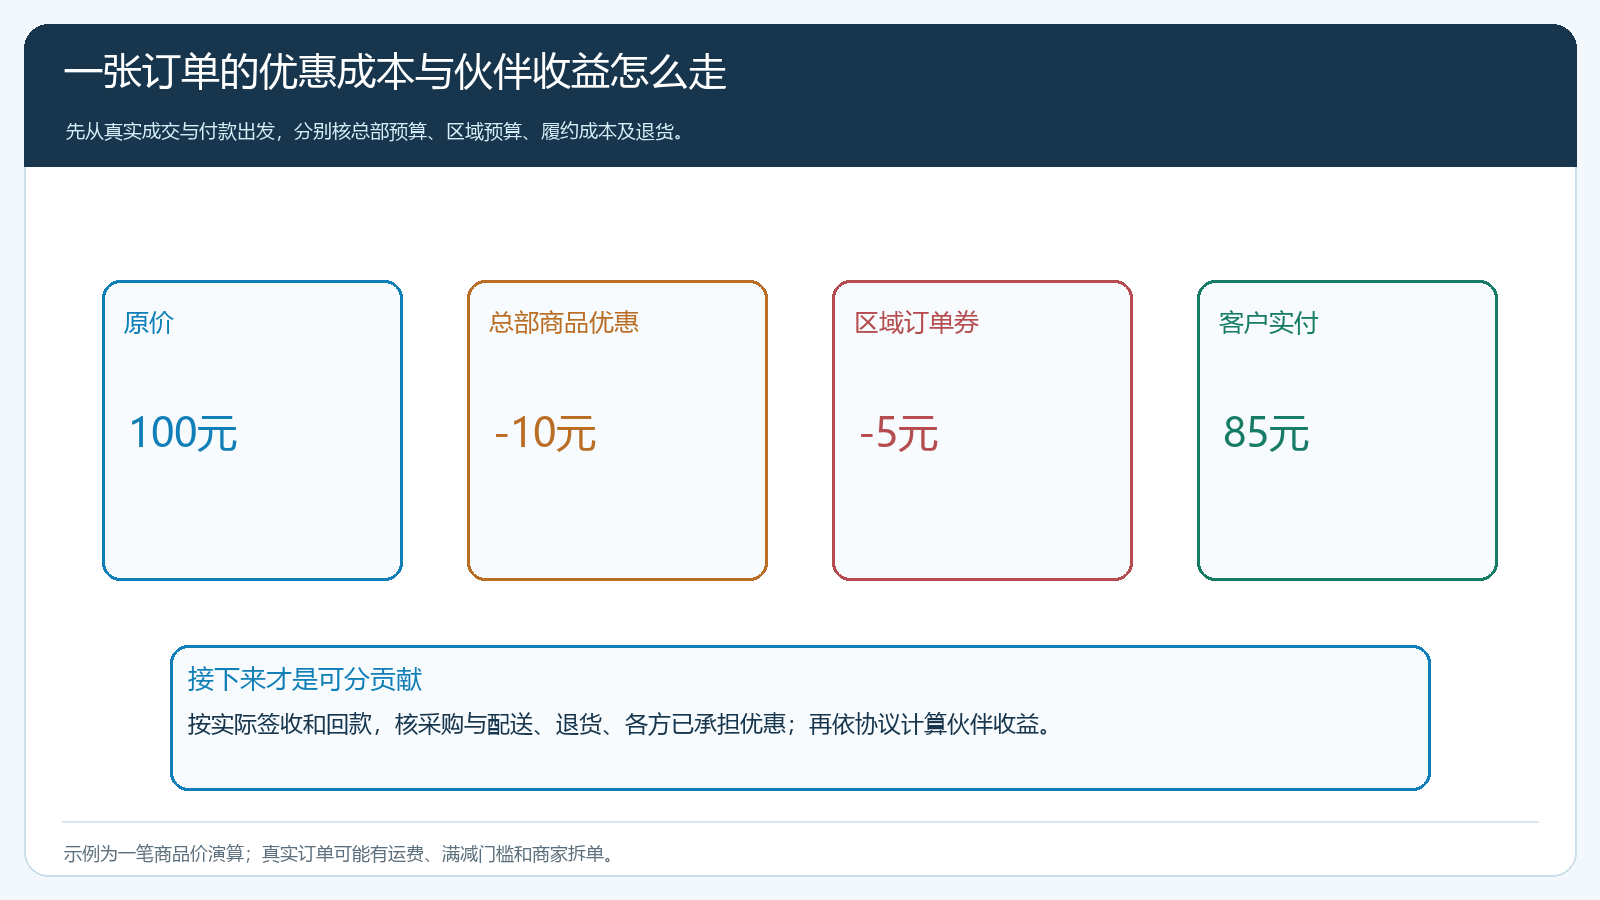Click the slide title 一张订单的优惠成本与伙伴收益怎么走

[395, 72]
